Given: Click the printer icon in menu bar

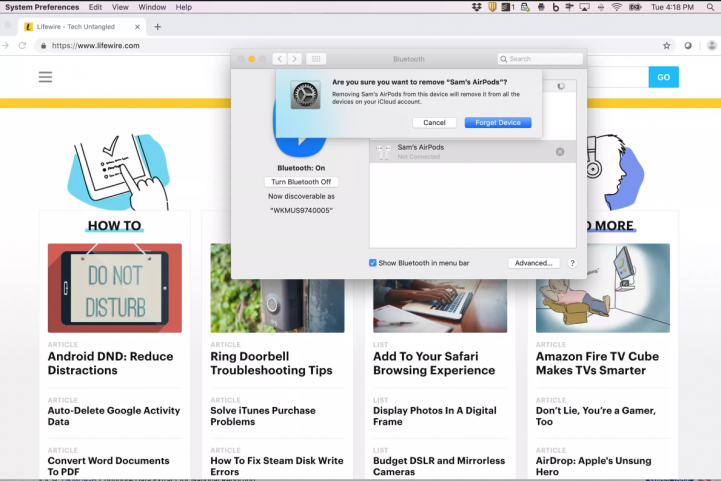Looking at the screenshot, I should tap(541, 7).
